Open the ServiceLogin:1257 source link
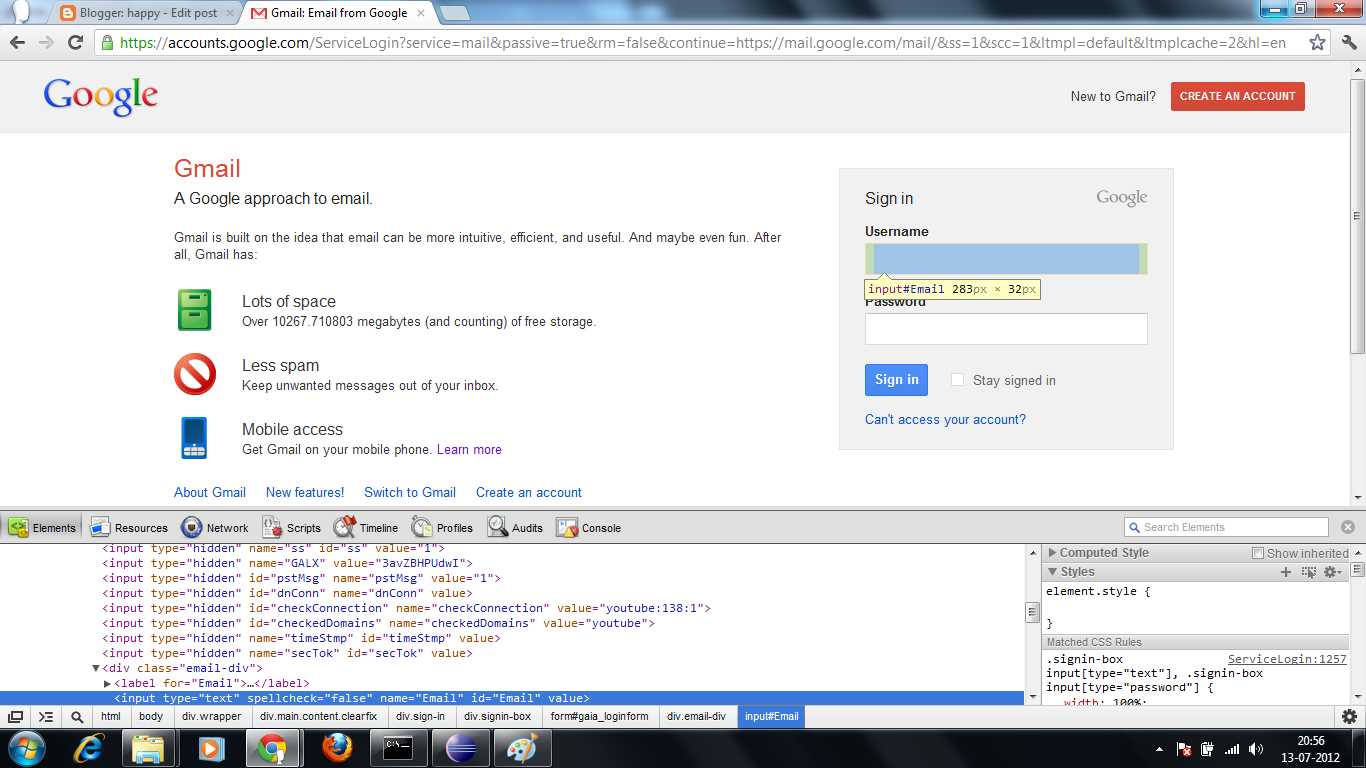1366x768 pixels. click(1287, 660)
